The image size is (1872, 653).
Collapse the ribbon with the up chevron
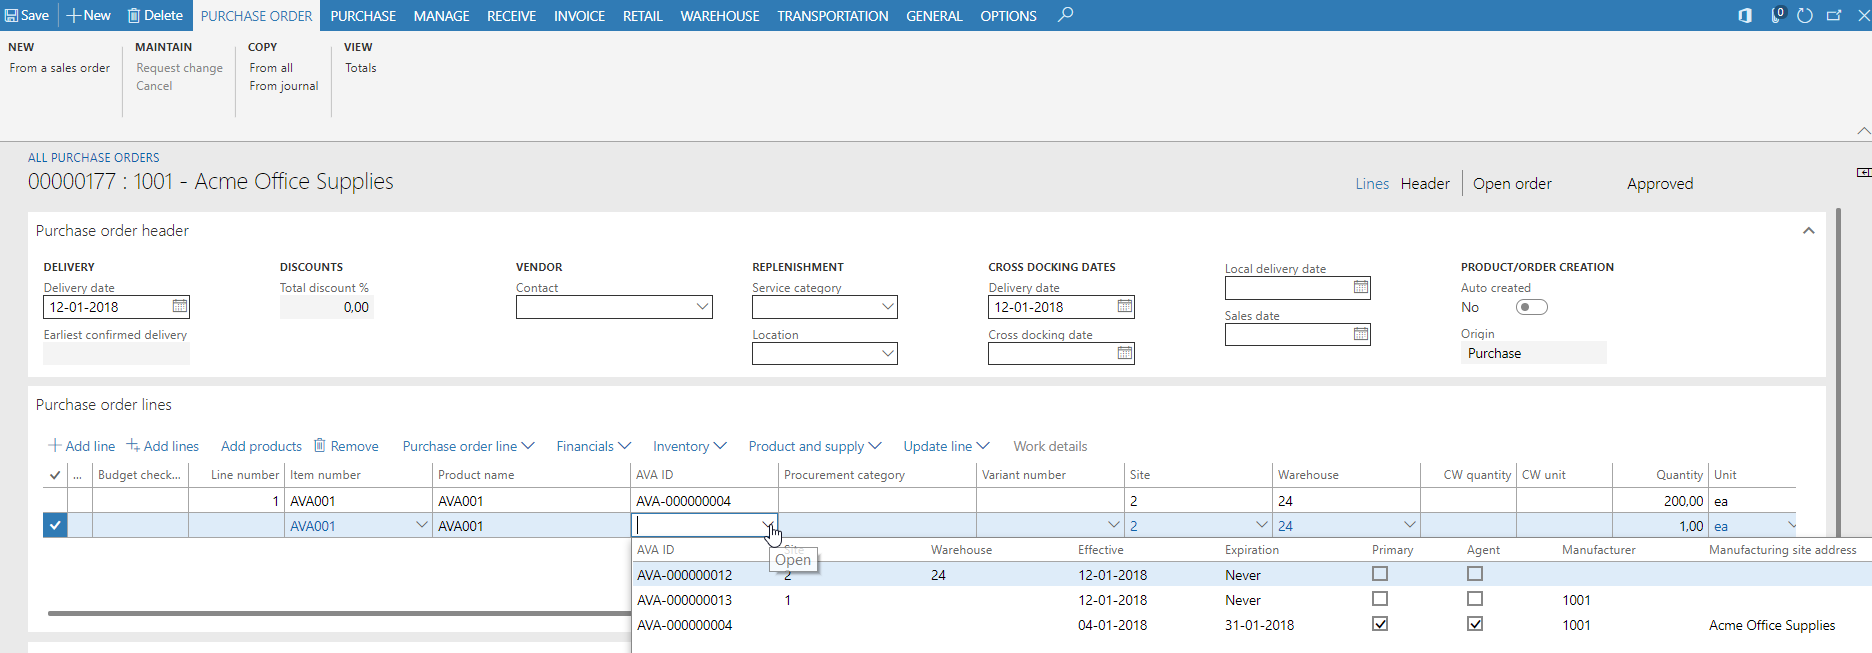coord(1863,131)
